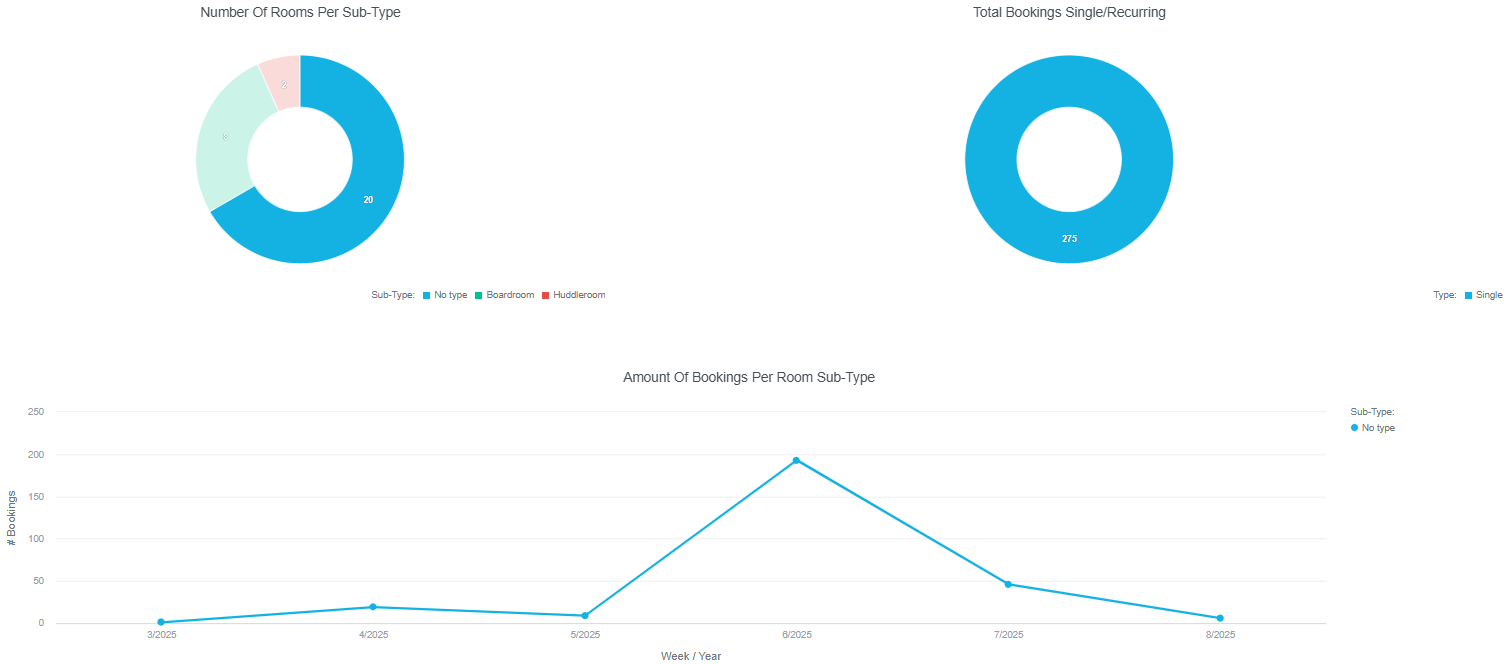Click the last data point at 8/2025

(x=1220, y=618)
